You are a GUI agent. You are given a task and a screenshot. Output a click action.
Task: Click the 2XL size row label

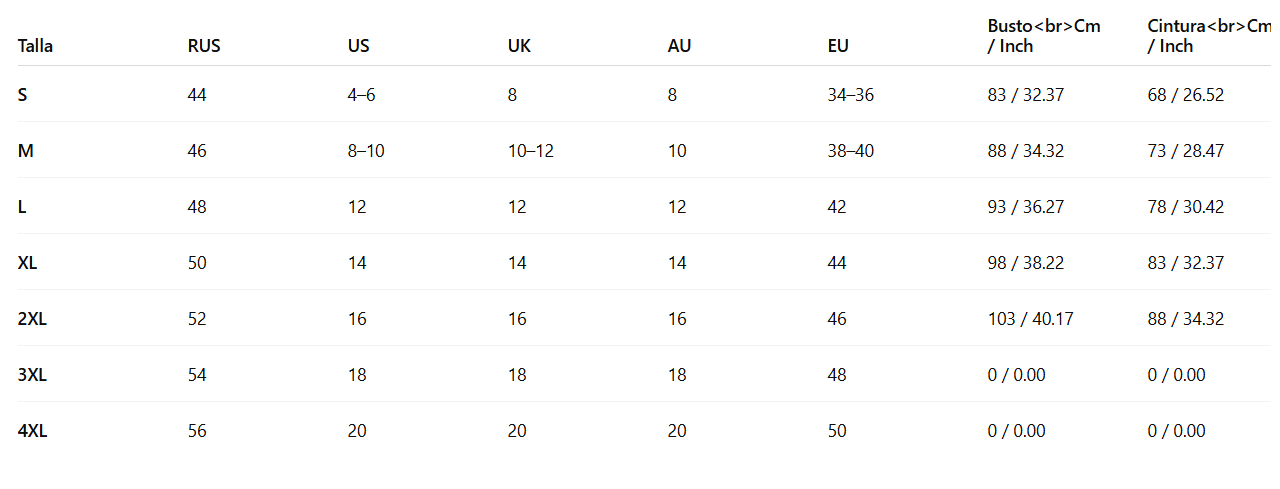point(33,319)
